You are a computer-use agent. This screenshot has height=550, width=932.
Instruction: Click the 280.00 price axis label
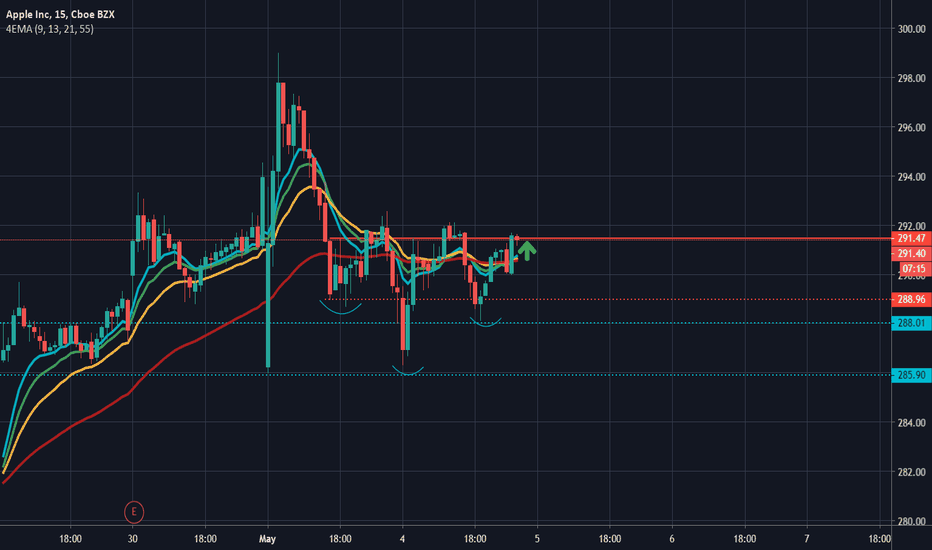point(911,521)
